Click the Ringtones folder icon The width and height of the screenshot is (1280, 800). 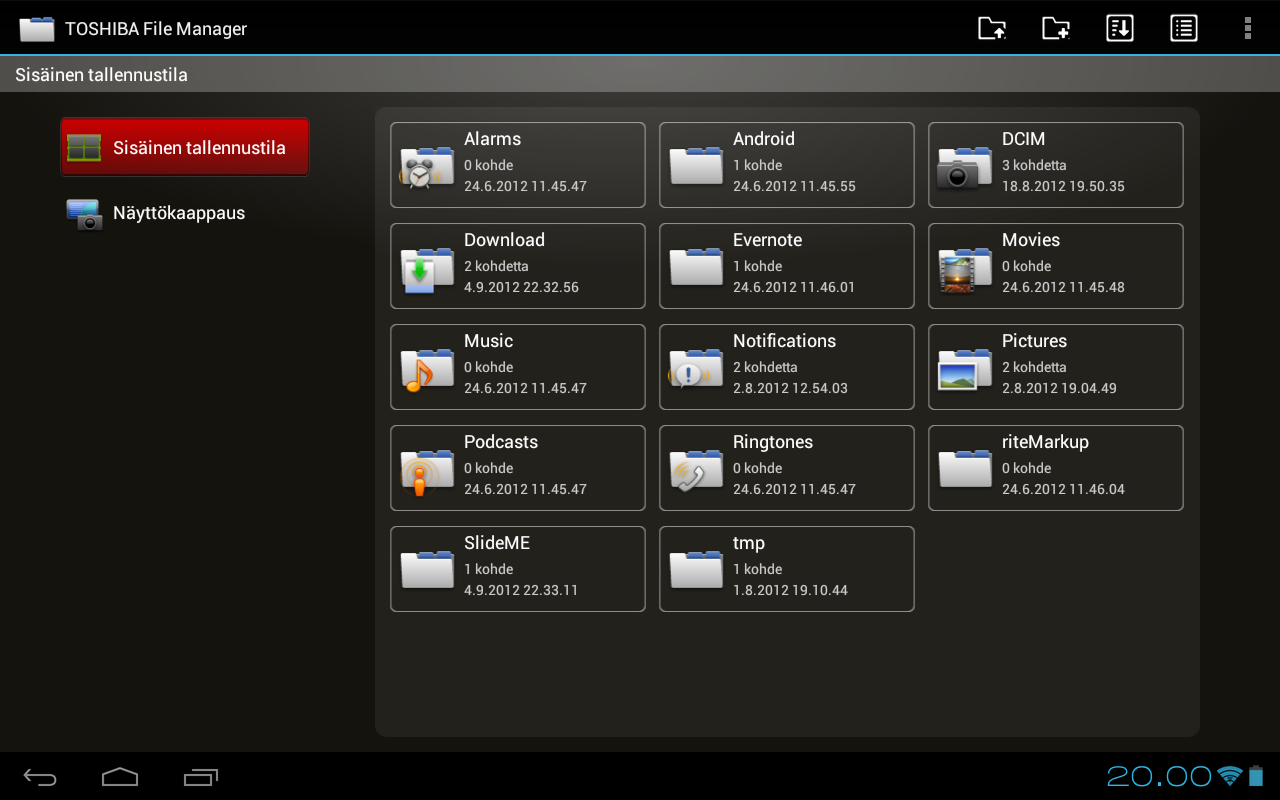(x=696, y=470)
